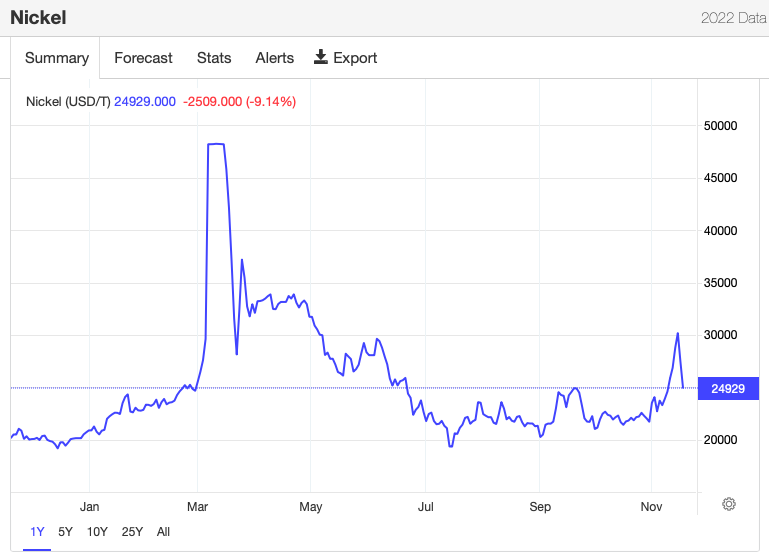Click the 2022 Data link

[734, 18]
